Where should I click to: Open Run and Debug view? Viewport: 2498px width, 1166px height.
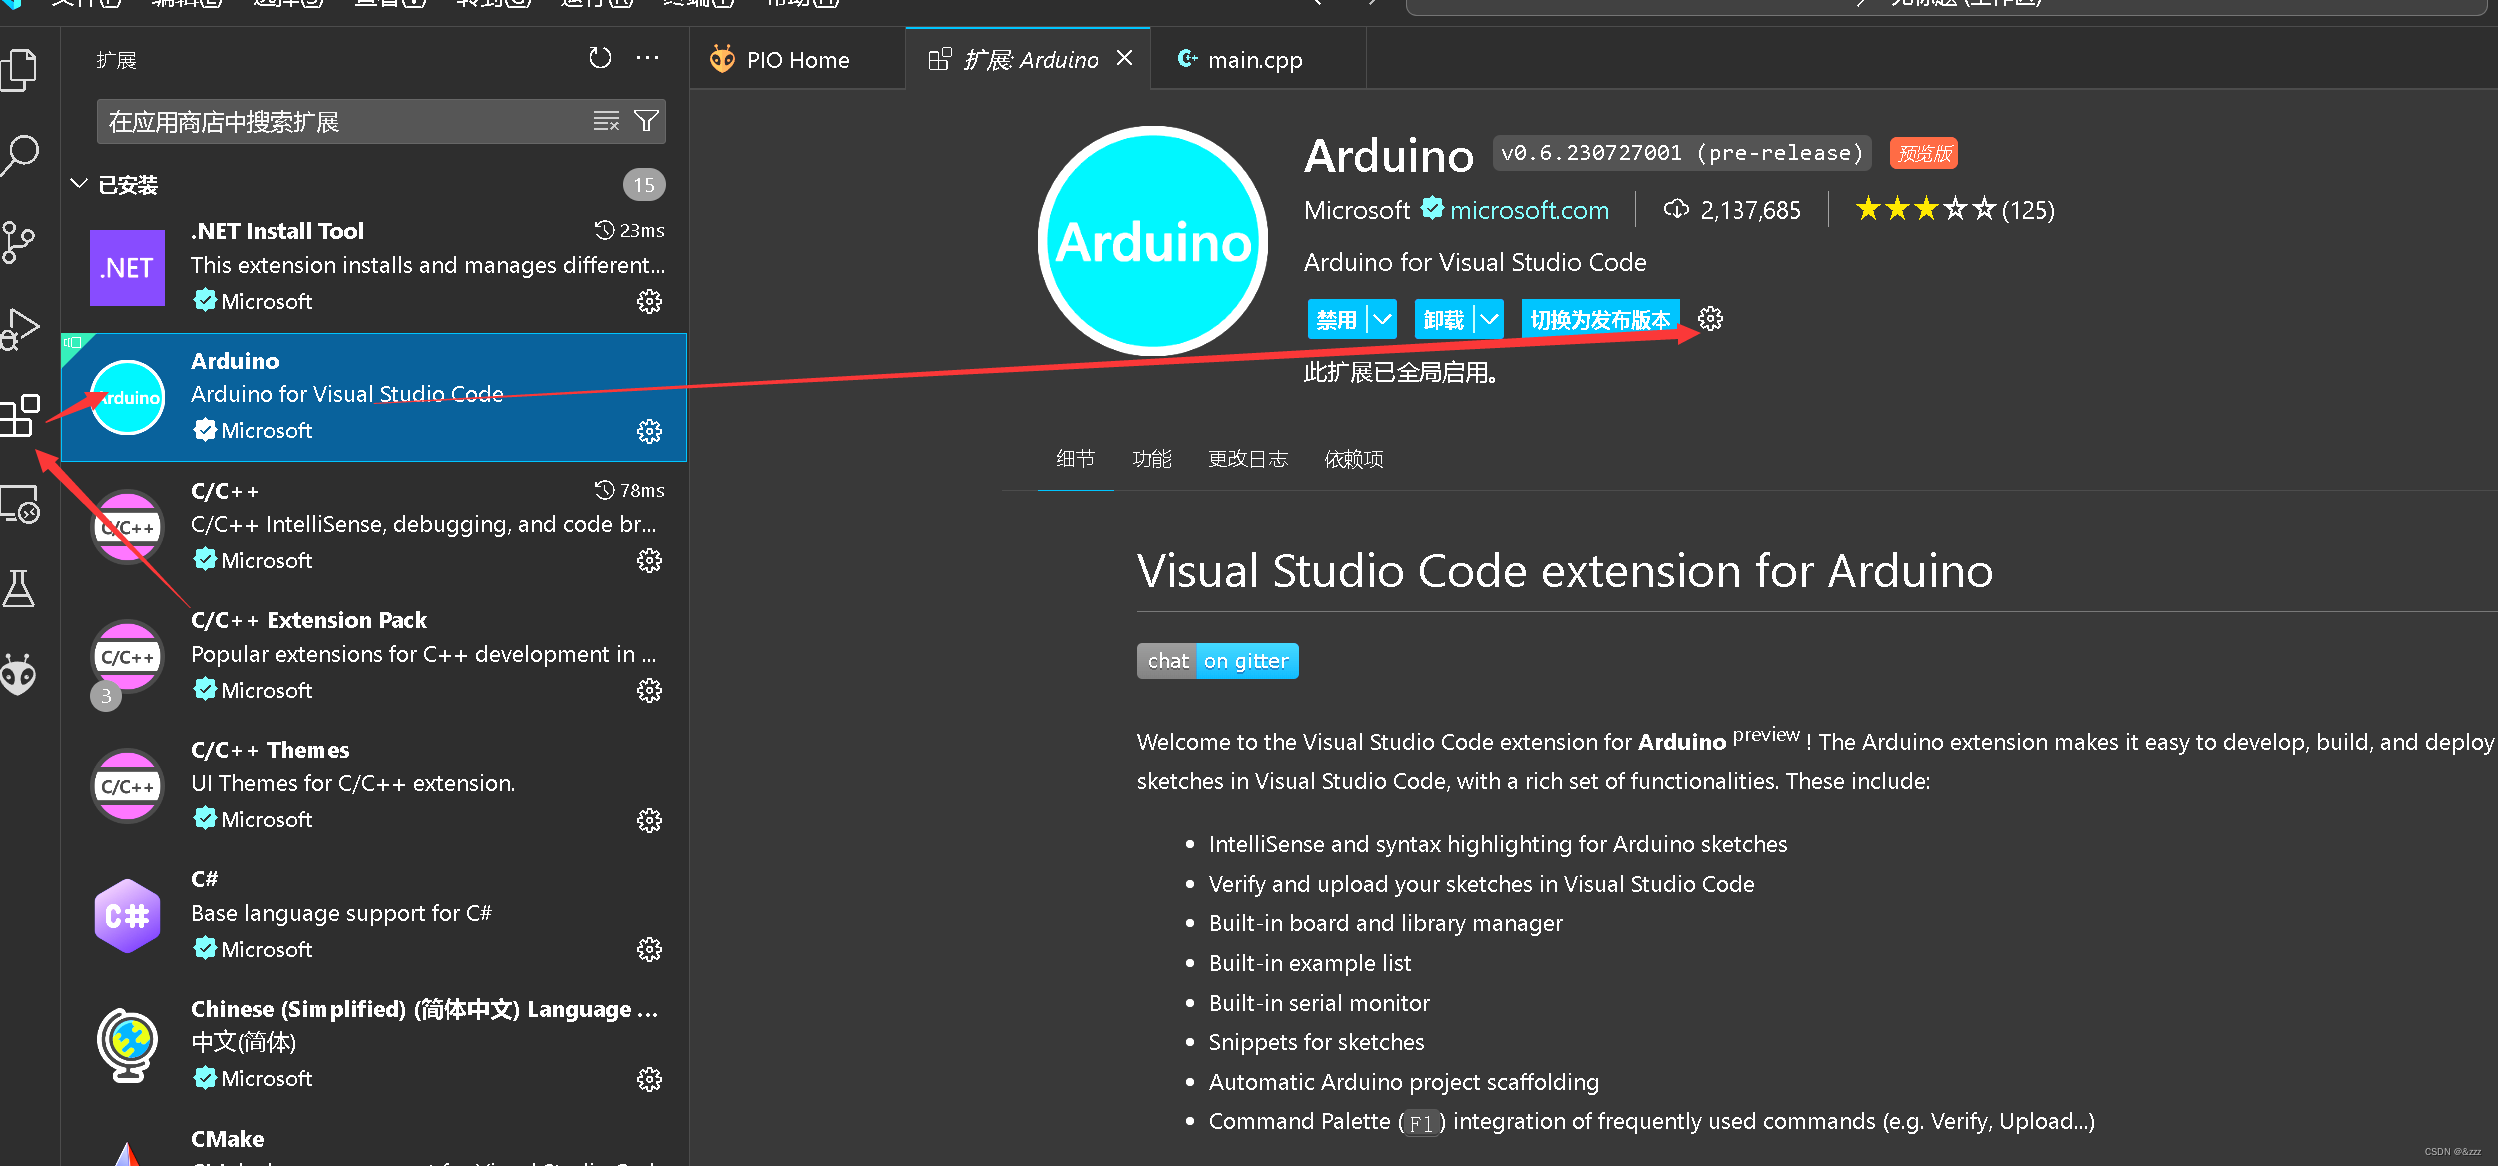pyautogui.click(x=19, y=328)
